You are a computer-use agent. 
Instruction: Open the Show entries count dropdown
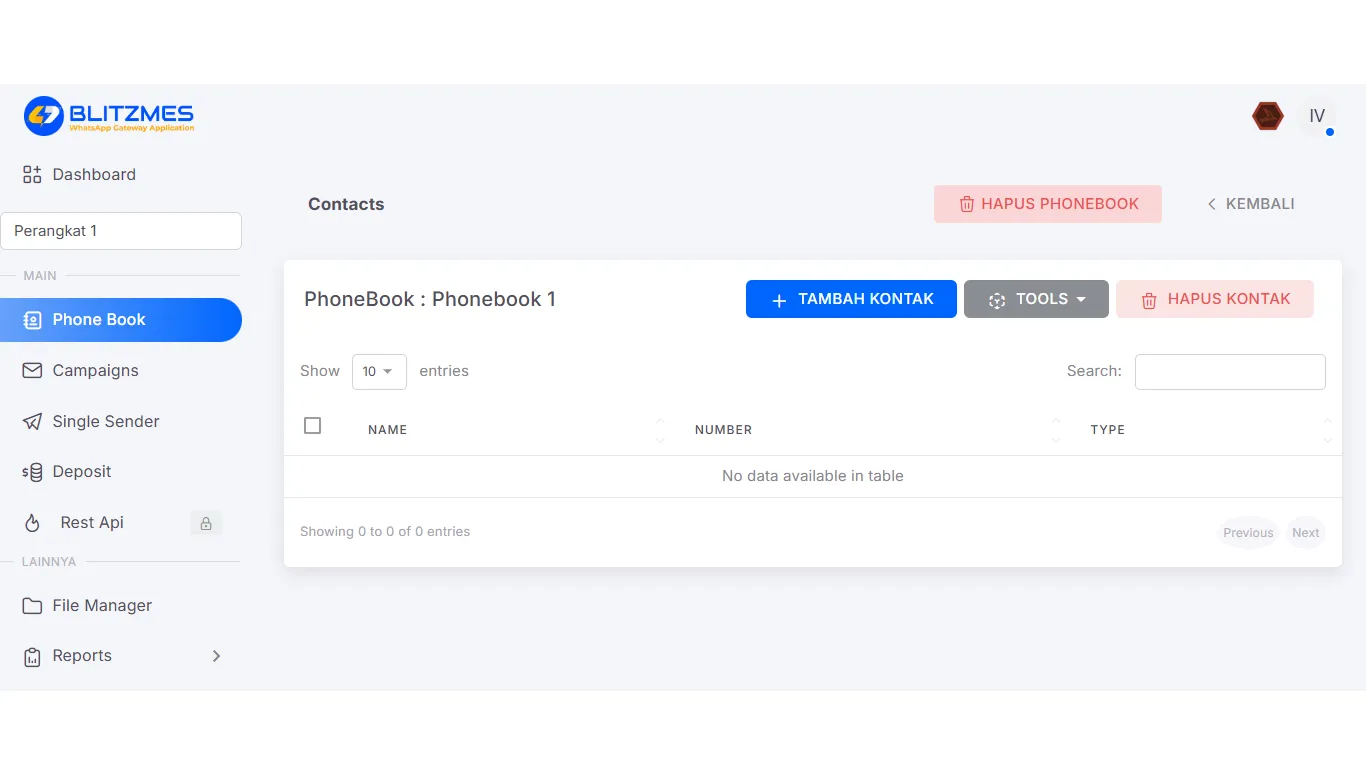(x=379, y=372)
